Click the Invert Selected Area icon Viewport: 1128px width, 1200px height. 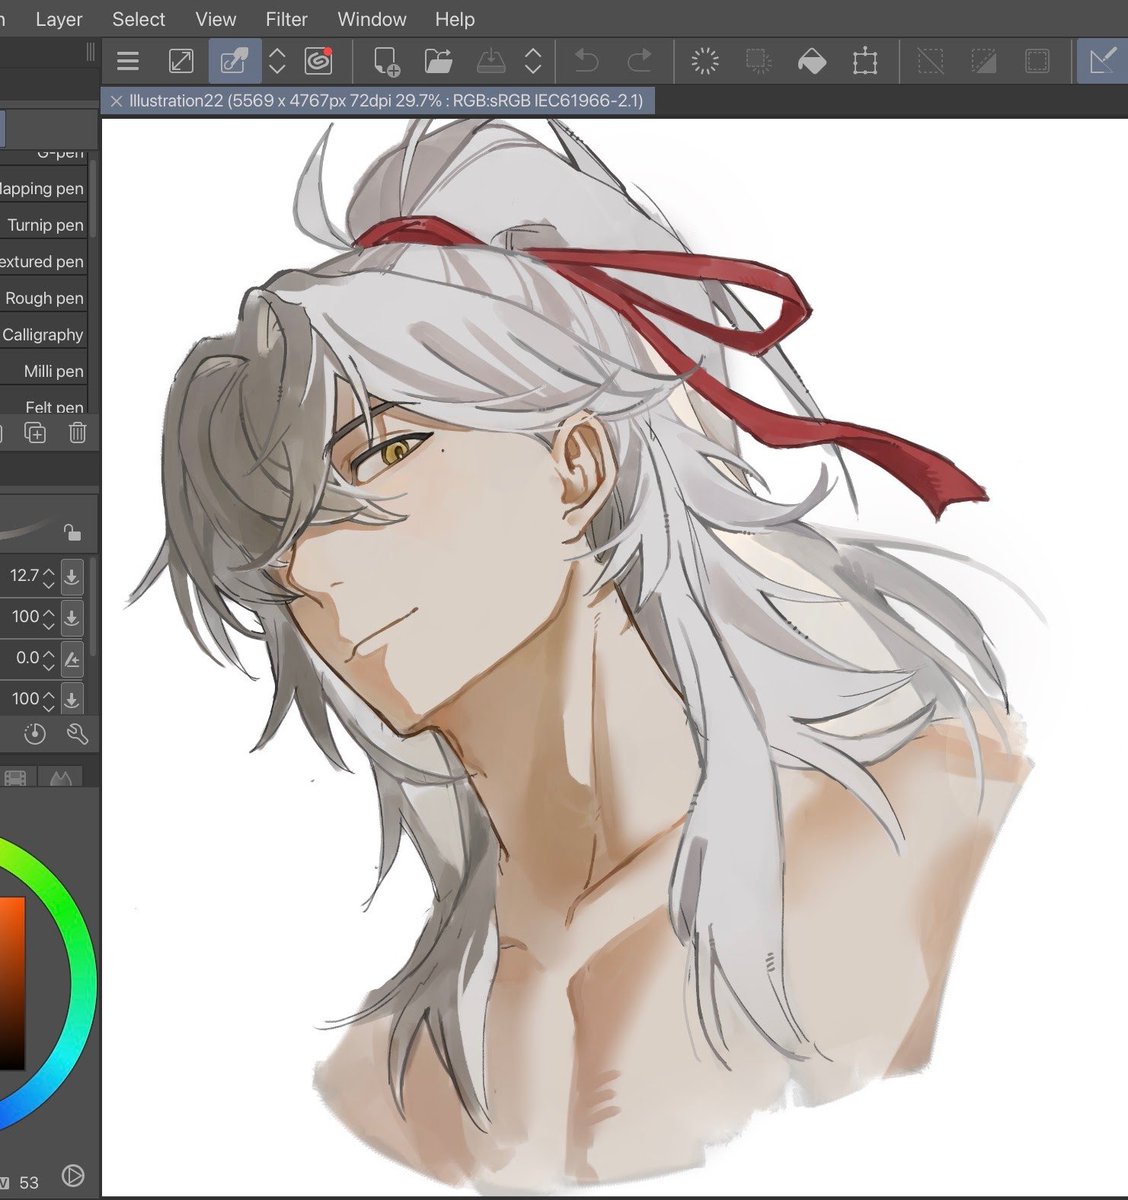(984, 62)
